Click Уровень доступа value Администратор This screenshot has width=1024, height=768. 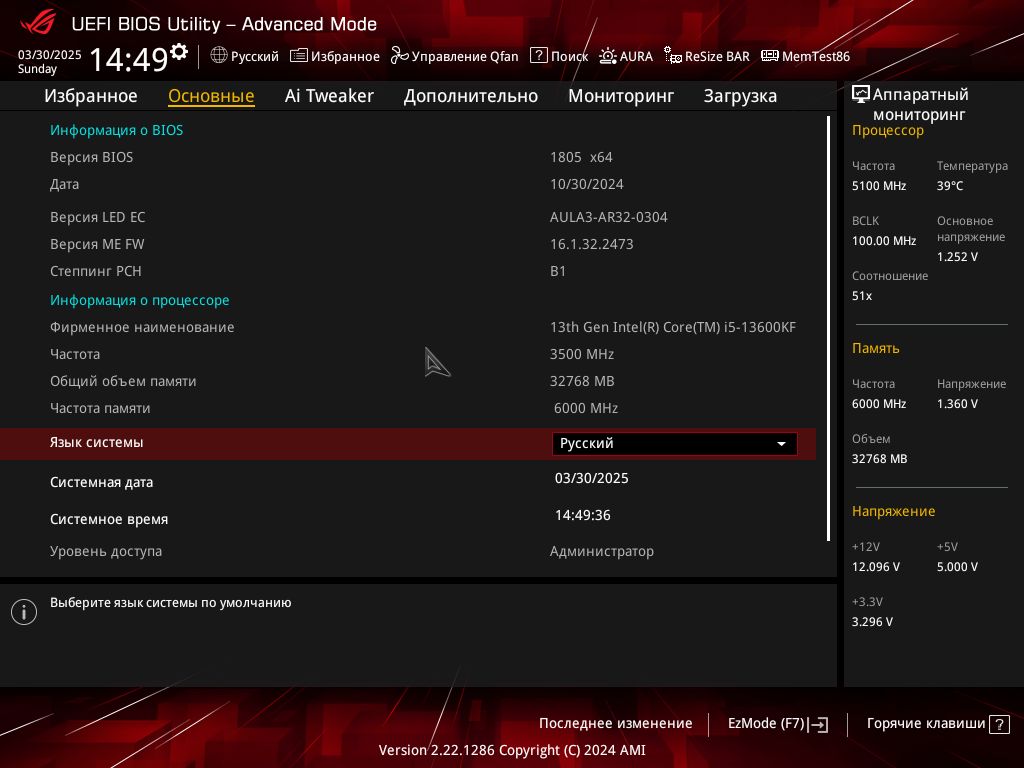pyautogui.click(x=601, y=551)
